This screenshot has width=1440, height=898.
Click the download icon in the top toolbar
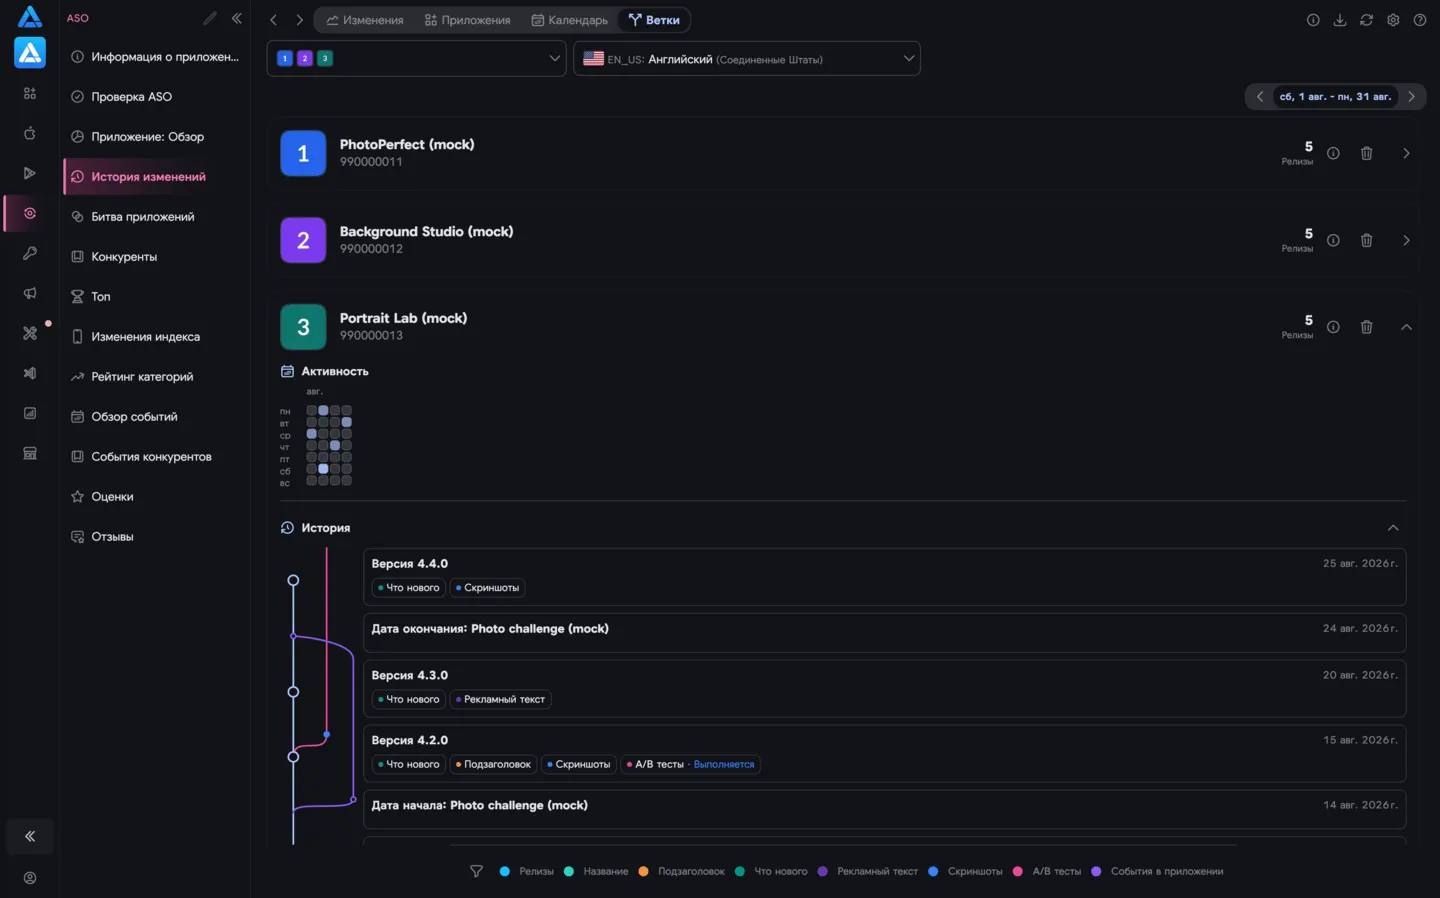1340,20
